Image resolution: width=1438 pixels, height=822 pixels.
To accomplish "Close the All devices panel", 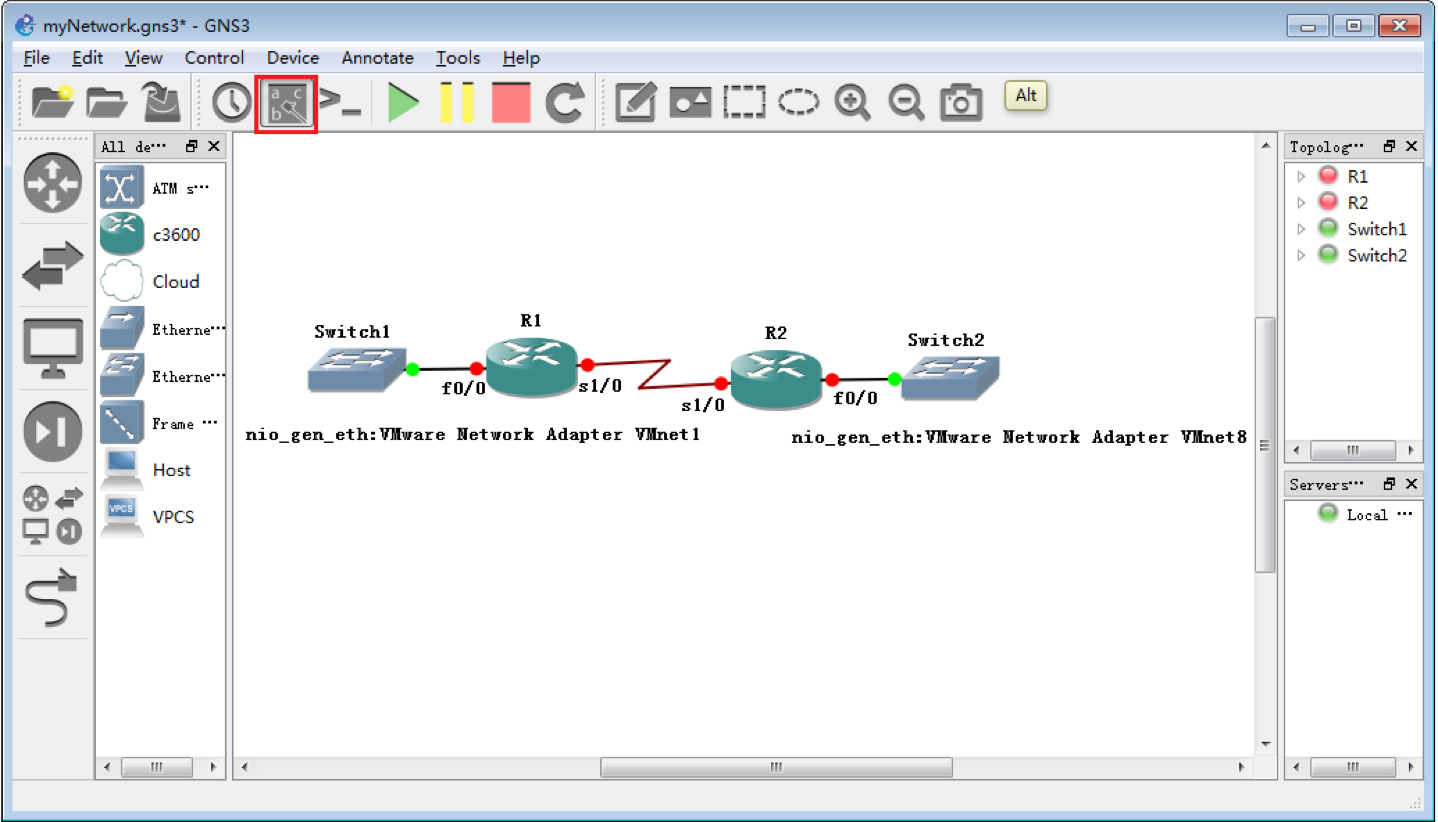I will click(213, 146).
